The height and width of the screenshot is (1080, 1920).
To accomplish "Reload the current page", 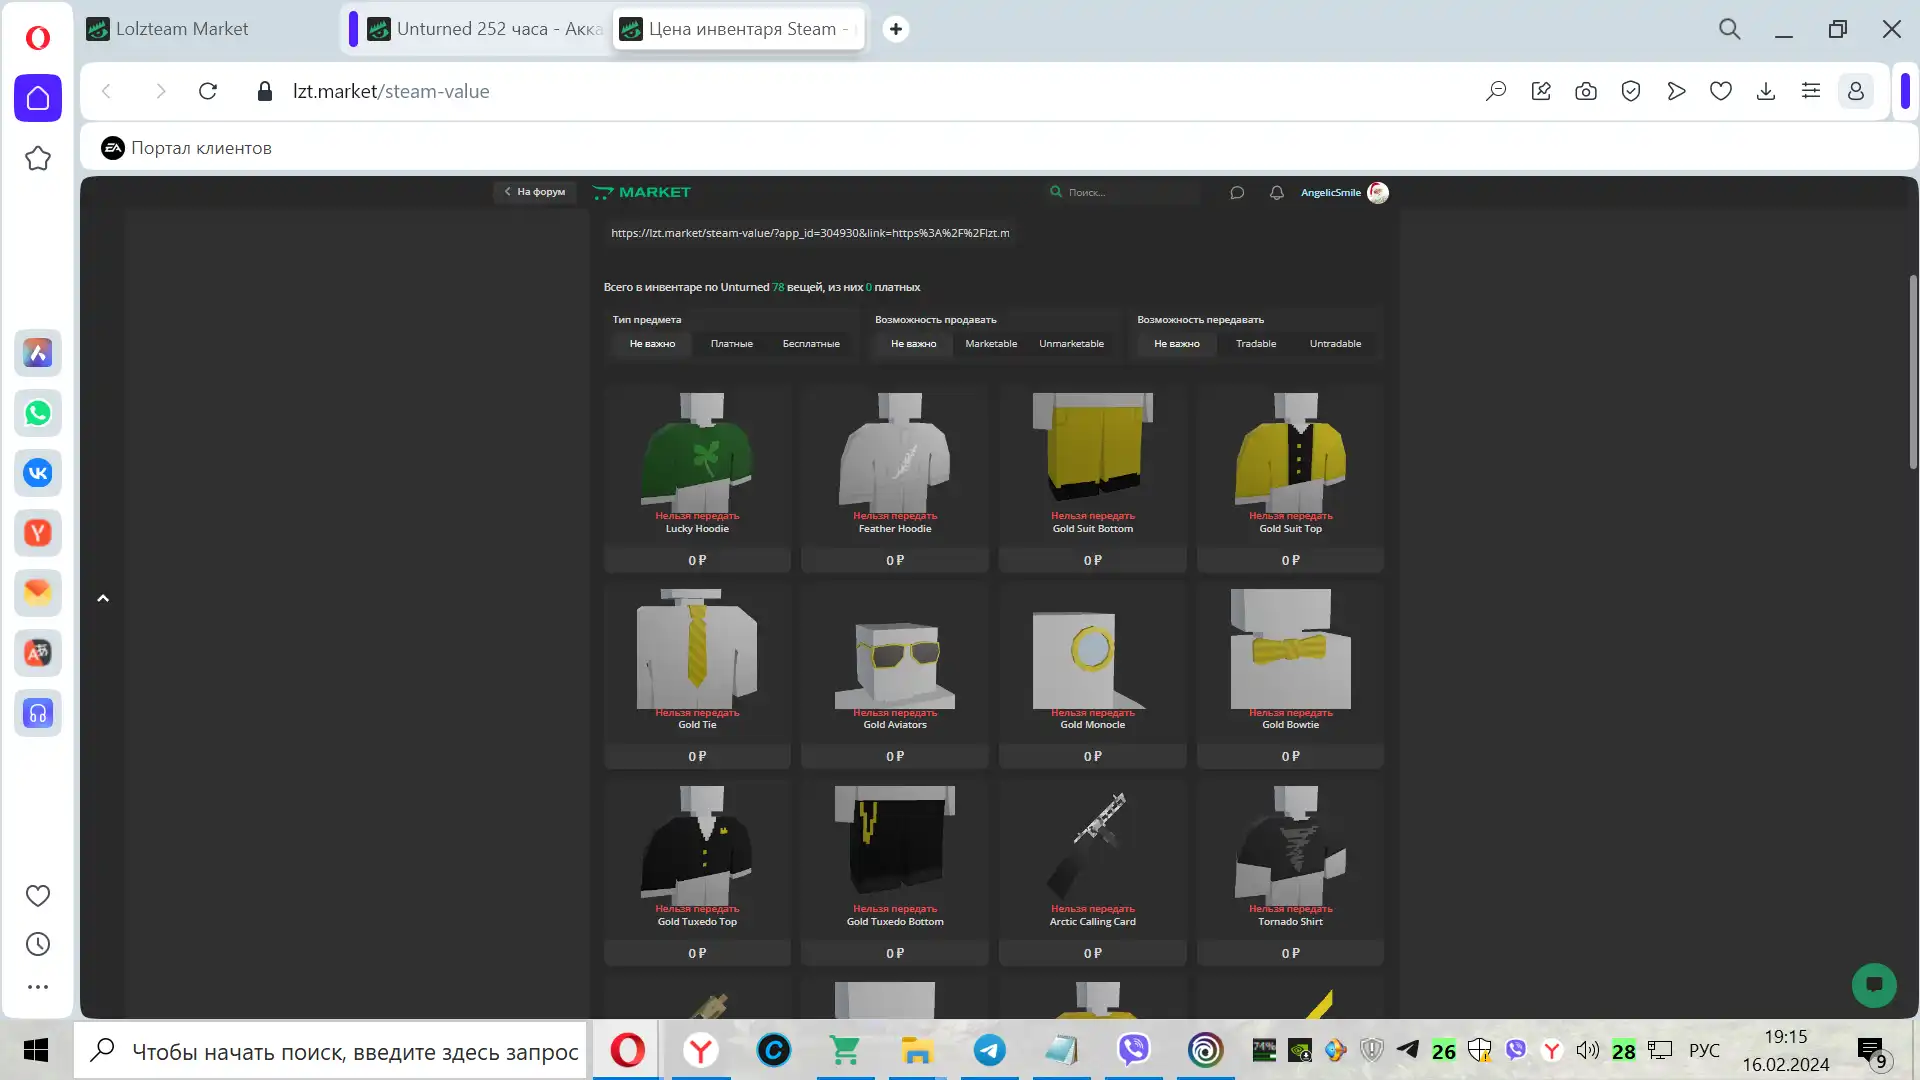I will point(208,91).
